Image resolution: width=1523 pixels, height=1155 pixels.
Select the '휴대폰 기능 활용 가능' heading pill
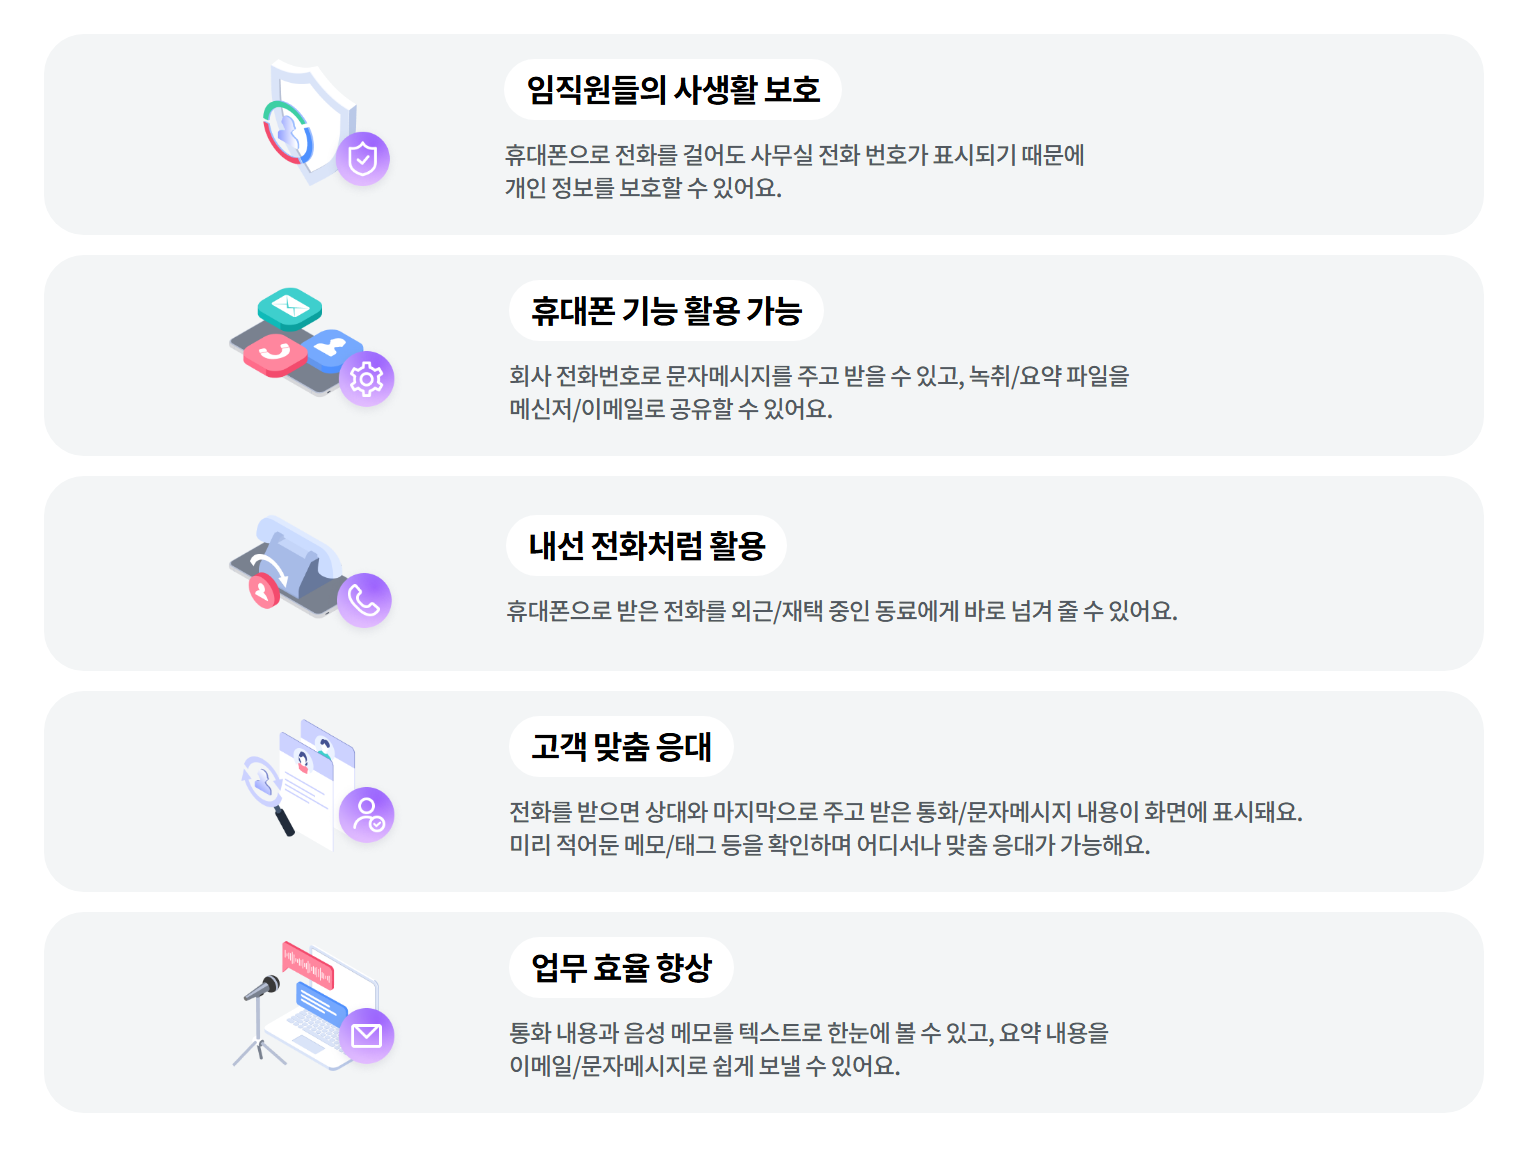click(x=667, y=311)
